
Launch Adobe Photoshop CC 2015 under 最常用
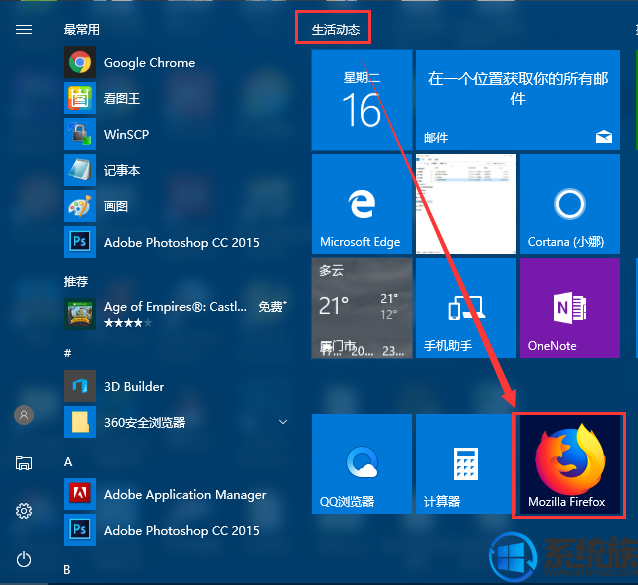pyautogui.click(x=177, y=242)
